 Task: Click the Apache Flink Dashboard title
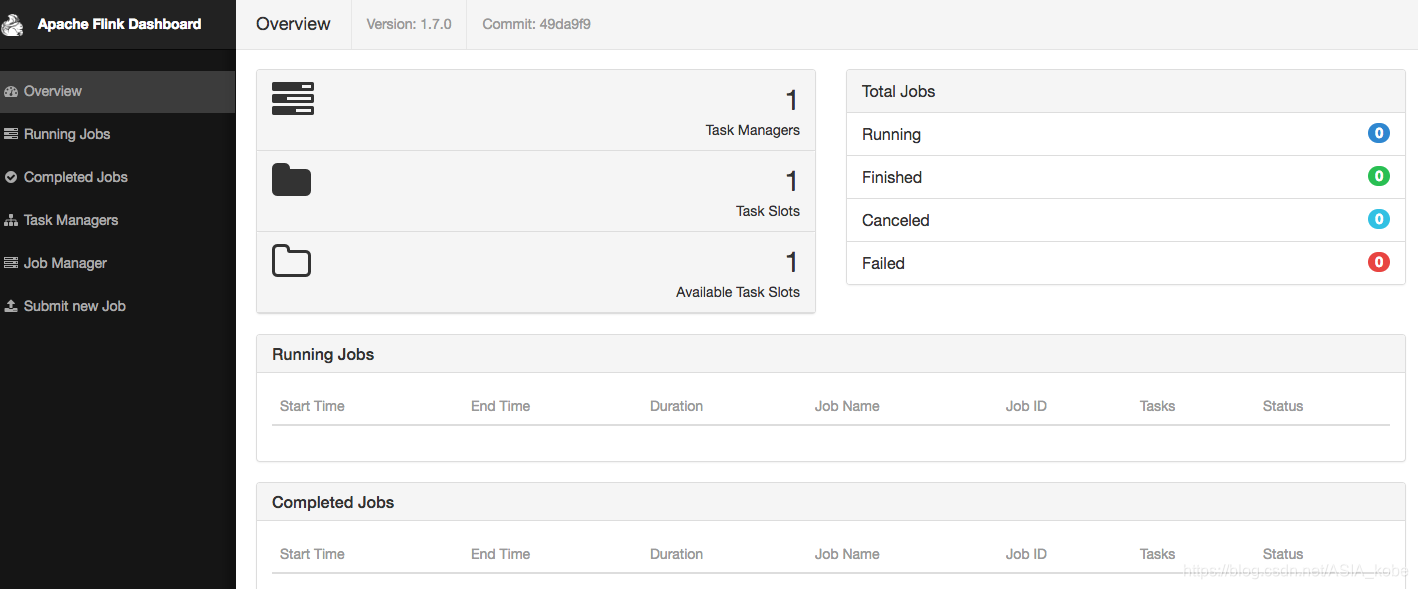point(119,24)
